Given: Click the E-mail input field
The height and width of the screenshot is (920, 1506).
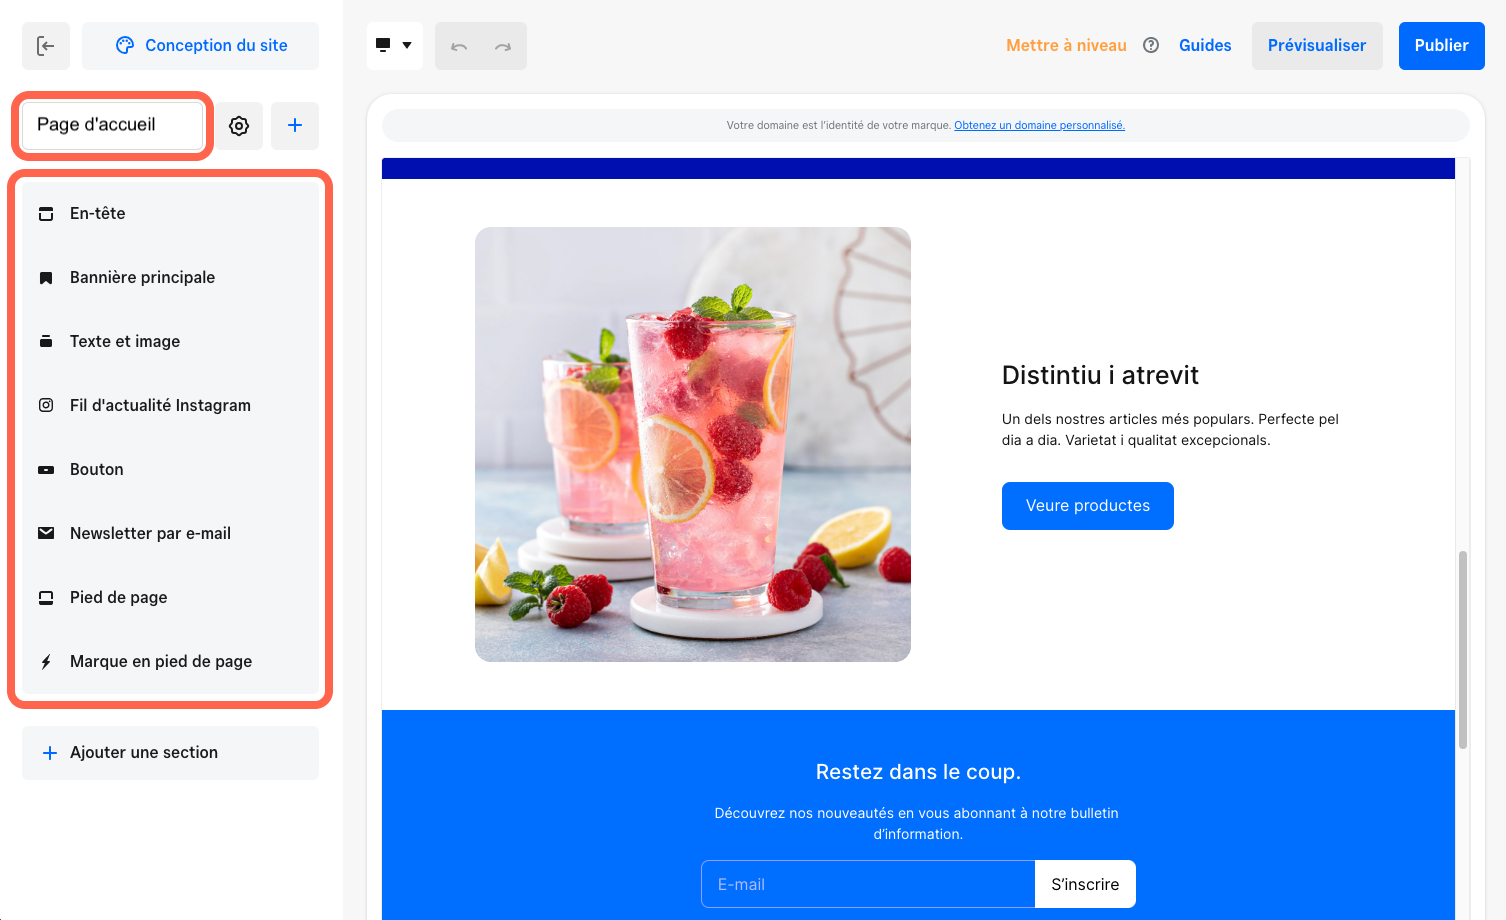Looking at the screenshot, I should [x=868, y=884].
